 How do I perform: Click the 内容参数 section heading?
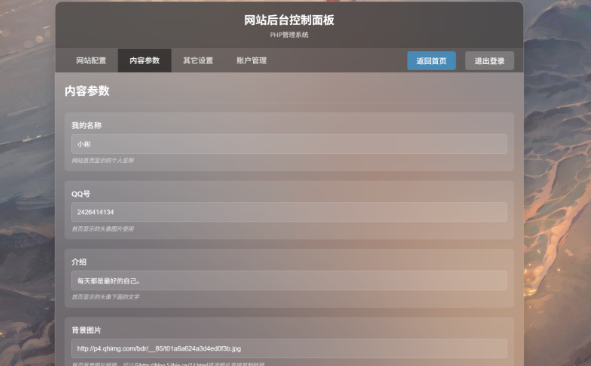87,91
